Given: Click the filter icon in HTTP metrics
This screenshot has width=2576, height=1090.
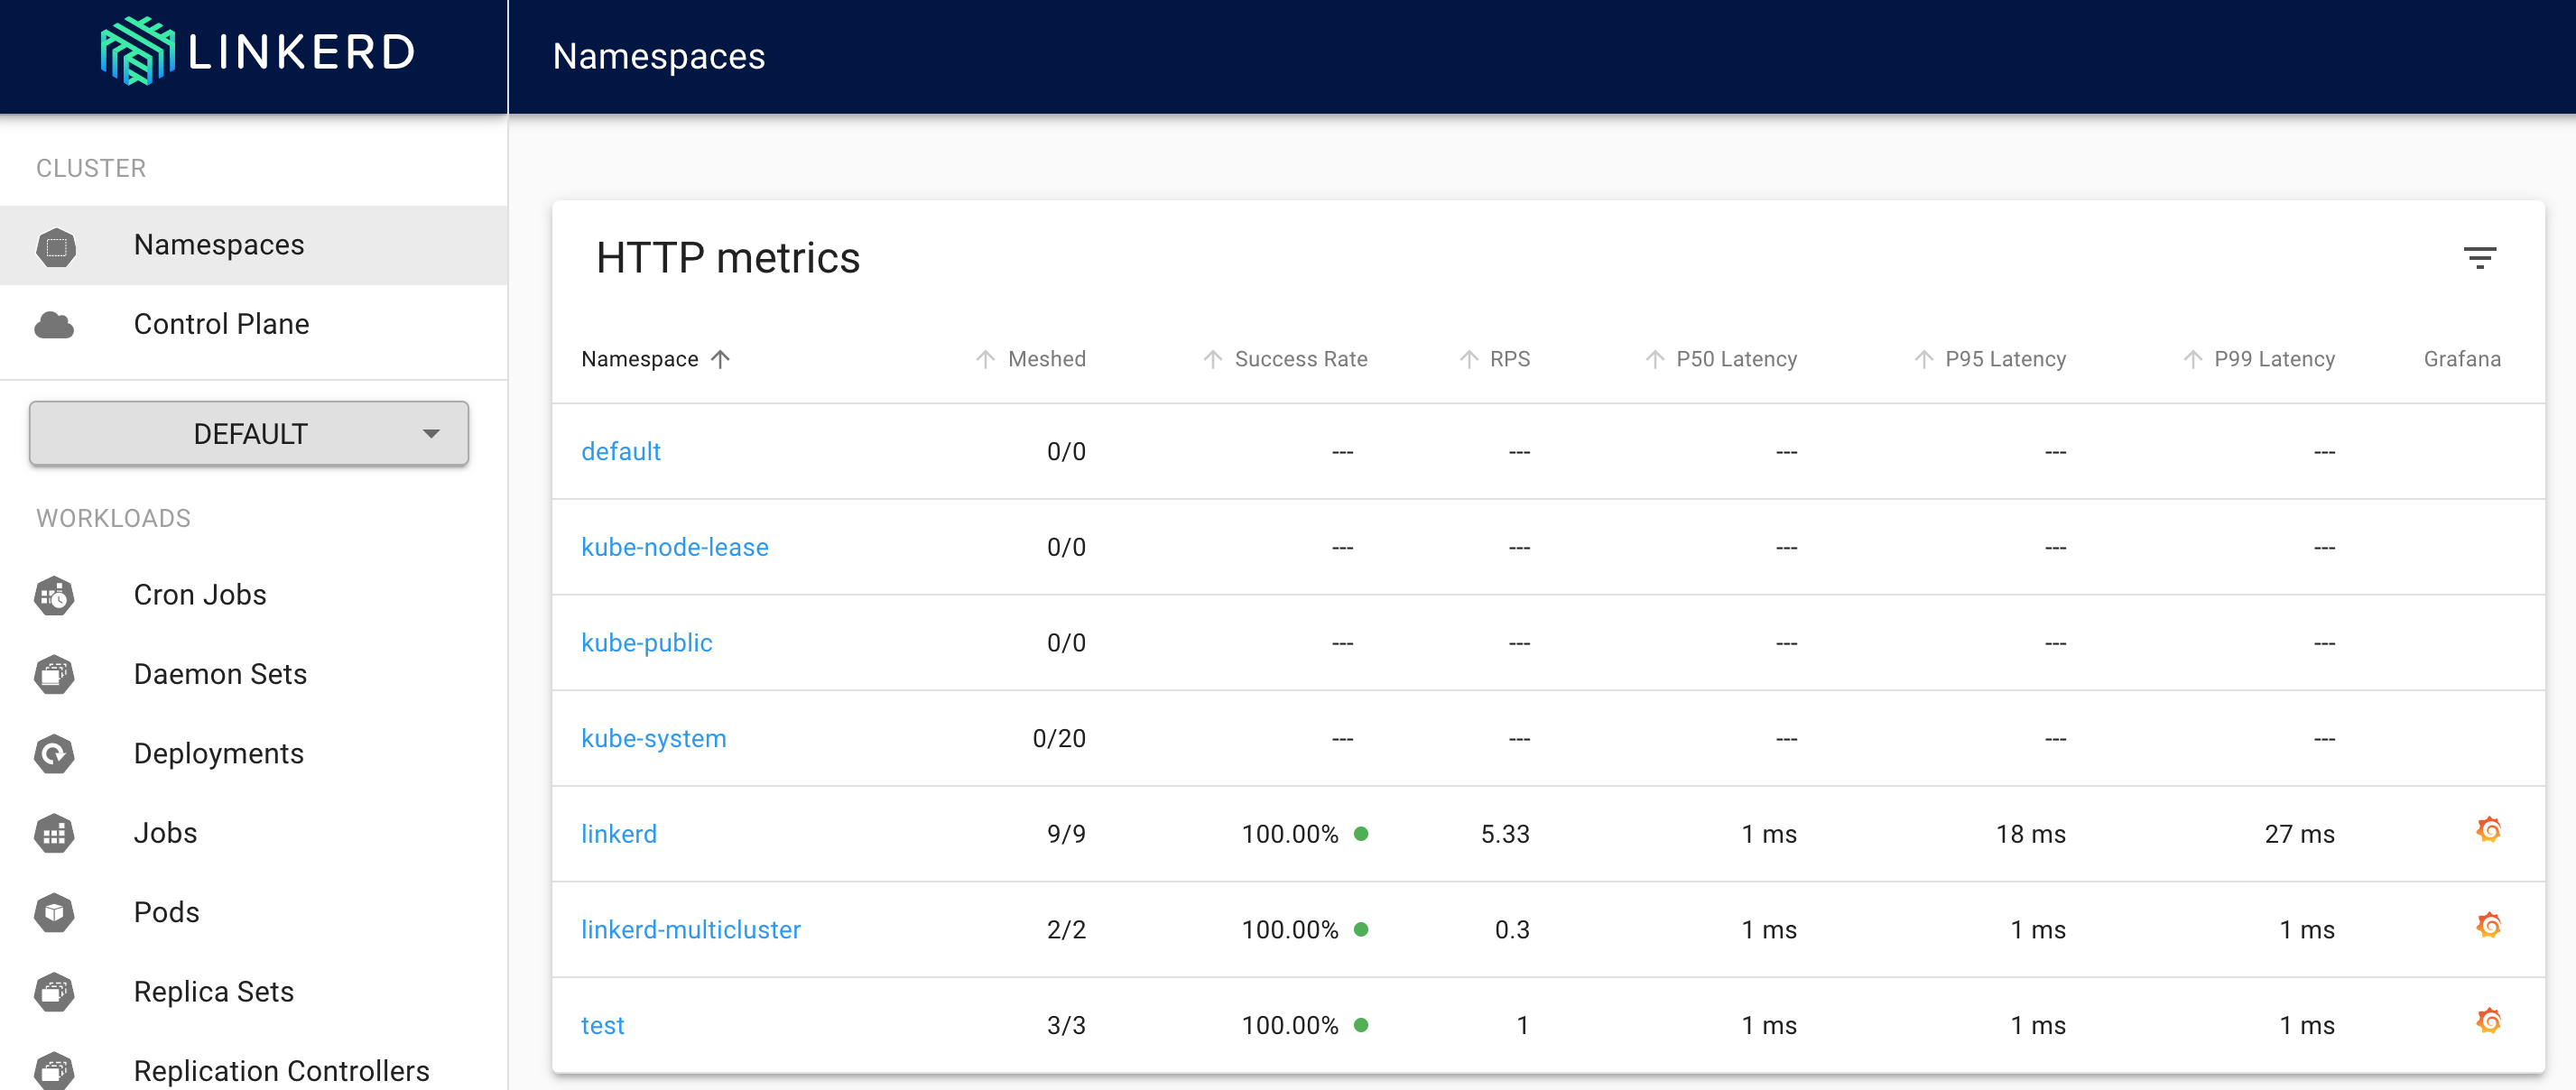Looking at the screenshot, I should click(2479, 258).
